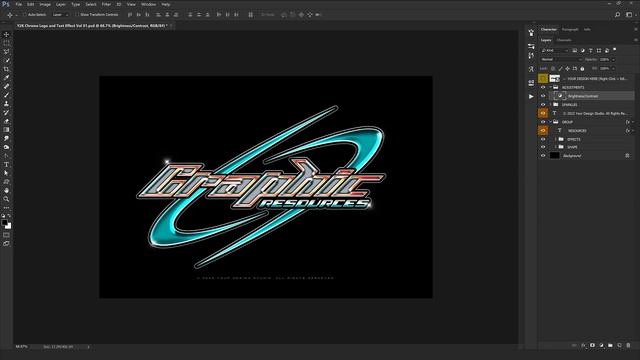The image size is (640, 360).
Task: Open the Auto-Select Layer dropdown
Action: [x=60, y=15]
